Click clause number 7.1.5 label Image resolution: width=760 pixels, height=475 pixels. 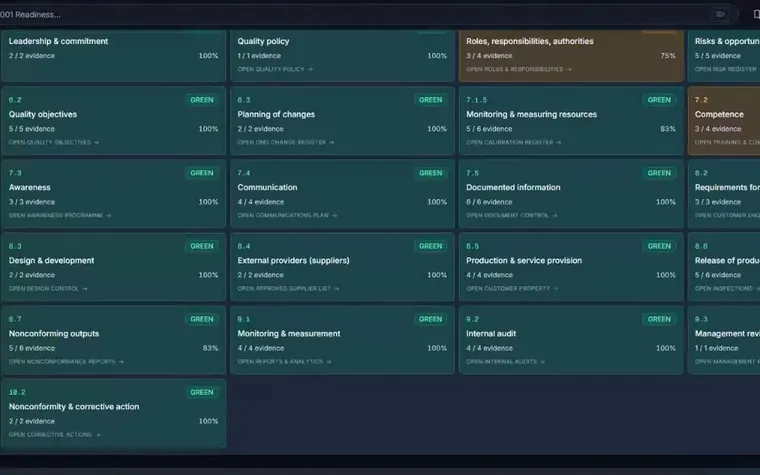(x=476, y=100)
